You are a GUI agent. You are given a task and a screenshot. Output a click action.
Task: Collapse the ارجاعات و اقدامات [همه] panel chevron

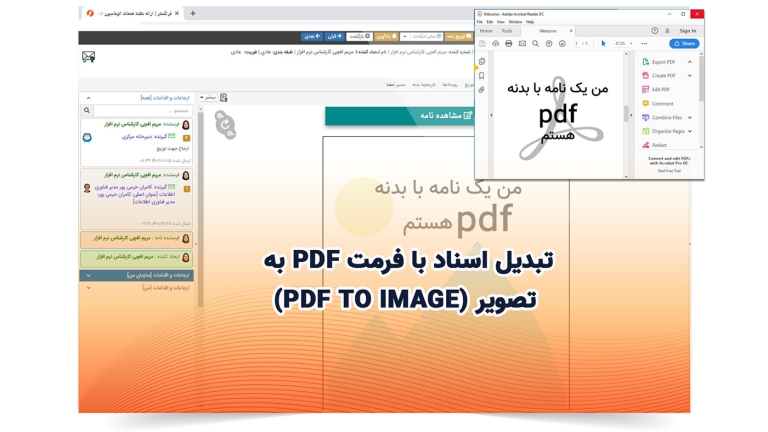(88, 98)
